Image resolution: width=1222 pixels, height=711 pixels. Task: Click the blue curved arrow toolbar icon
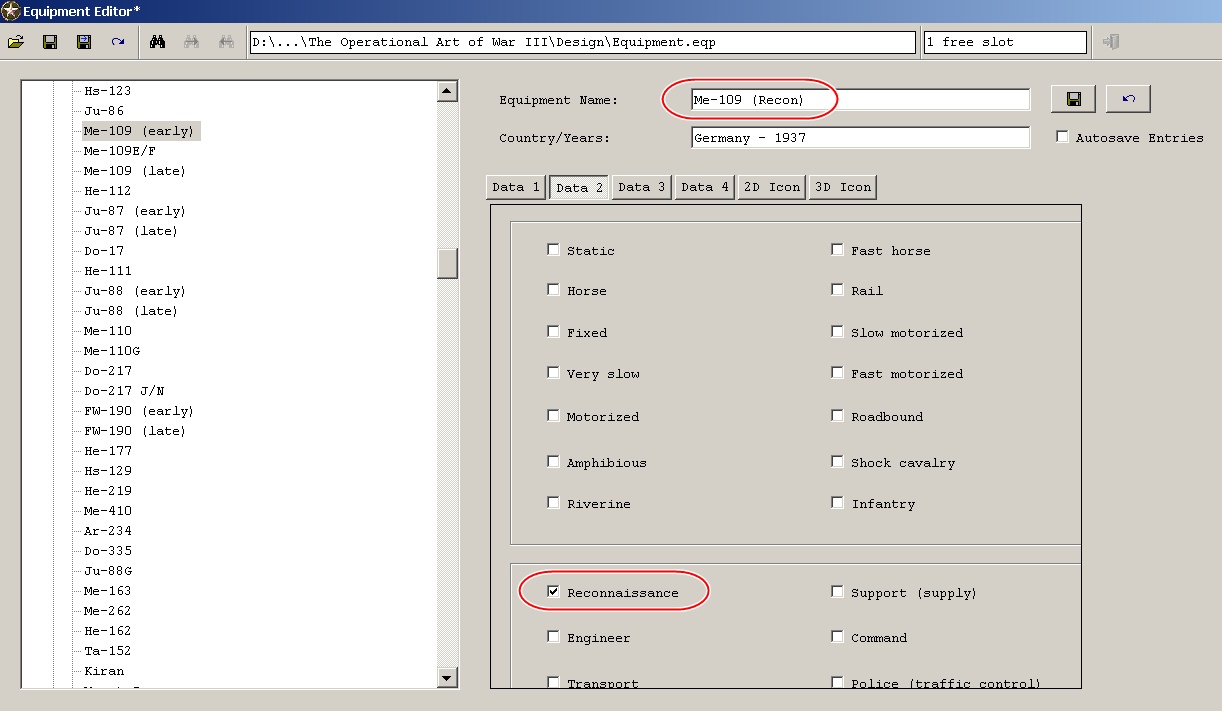pos(118,42)
